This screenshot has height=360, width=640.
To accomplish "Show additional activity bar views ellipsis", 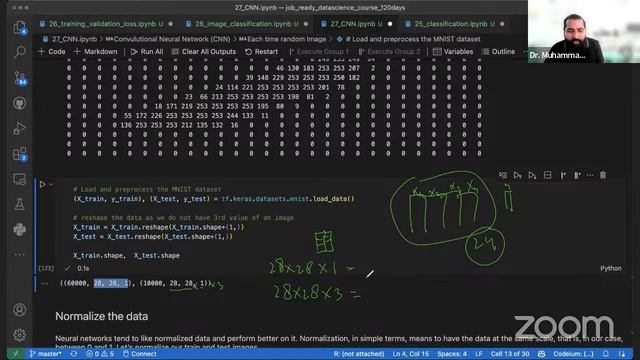I will tap(19, 254).
